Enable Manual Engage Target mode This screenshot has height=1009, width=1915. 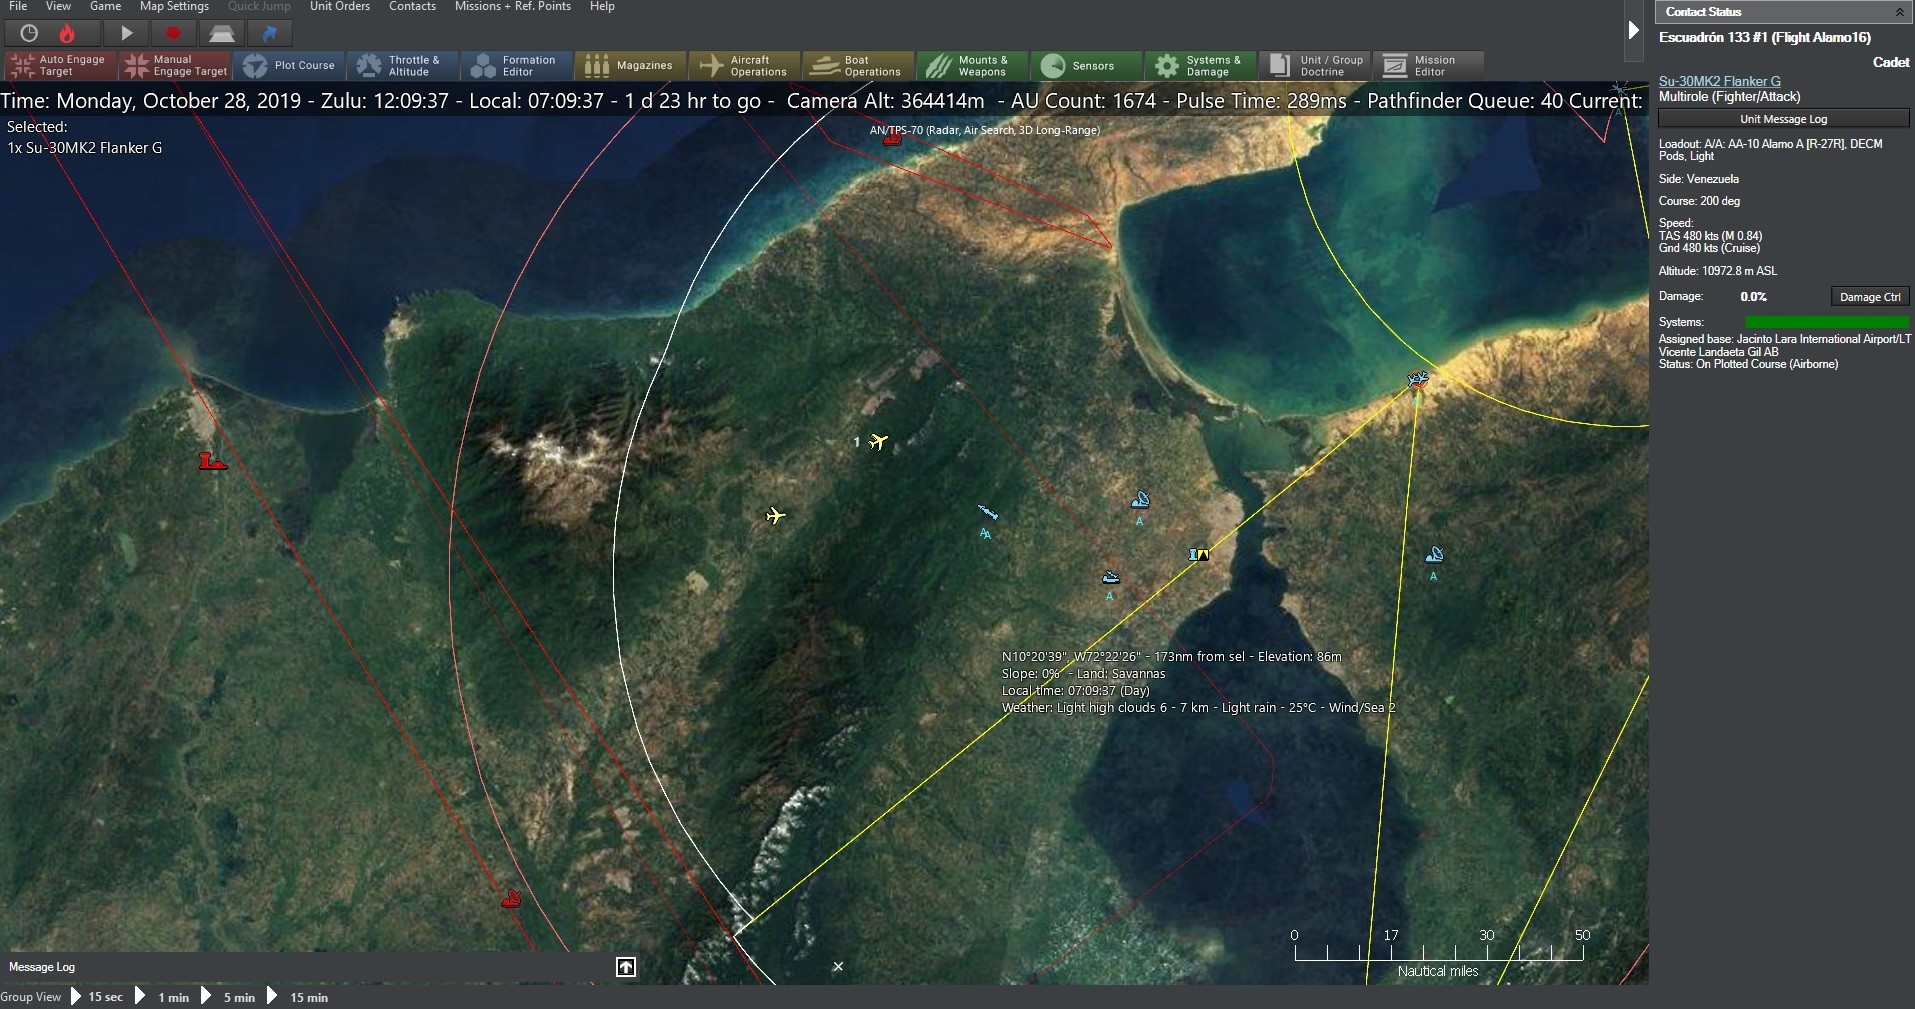click(x=175, y=65)
